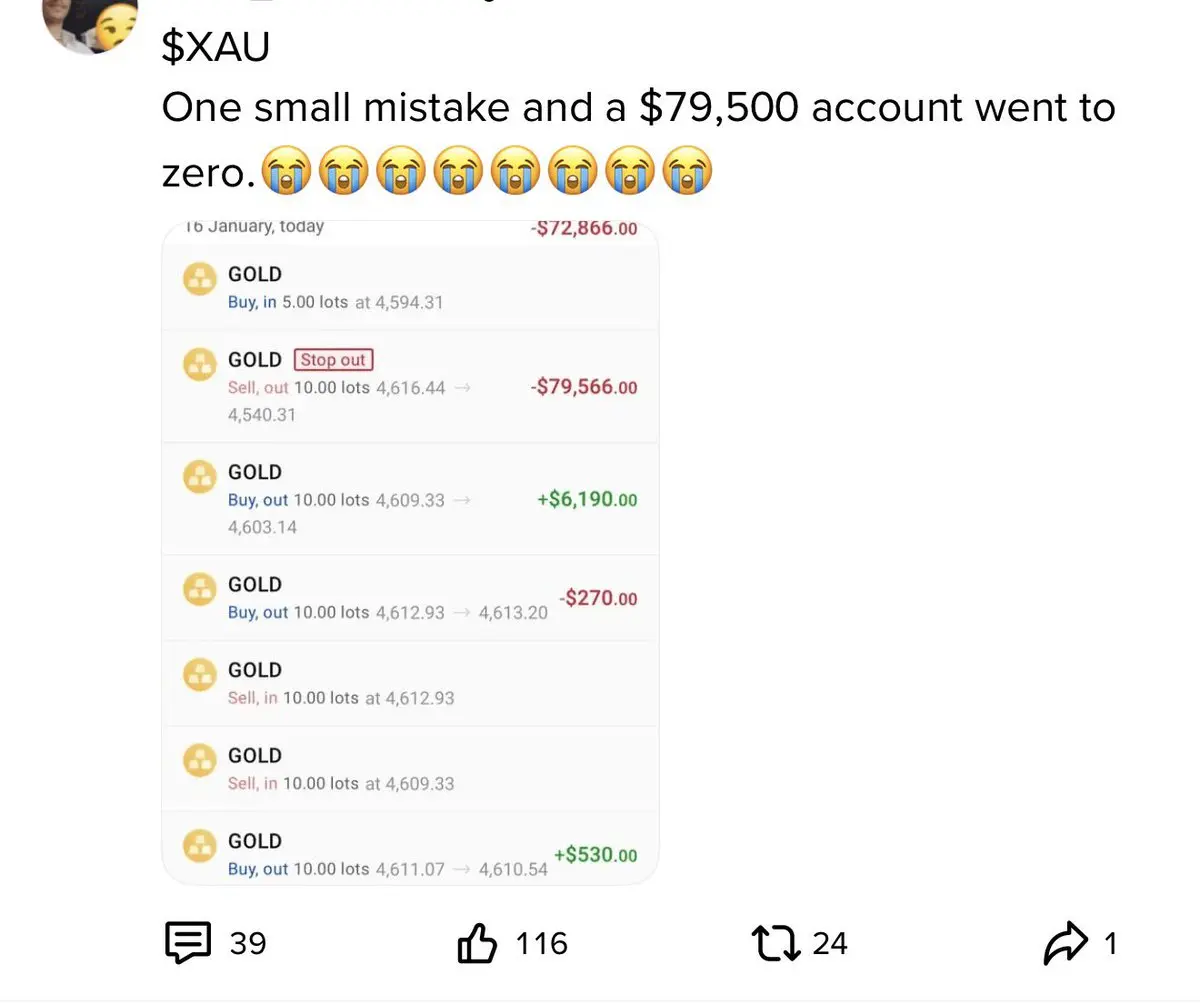The width and height of the screenshot is (1200, 1005).
Task: Open the $XAU ticker link
Action: [215, 47]
